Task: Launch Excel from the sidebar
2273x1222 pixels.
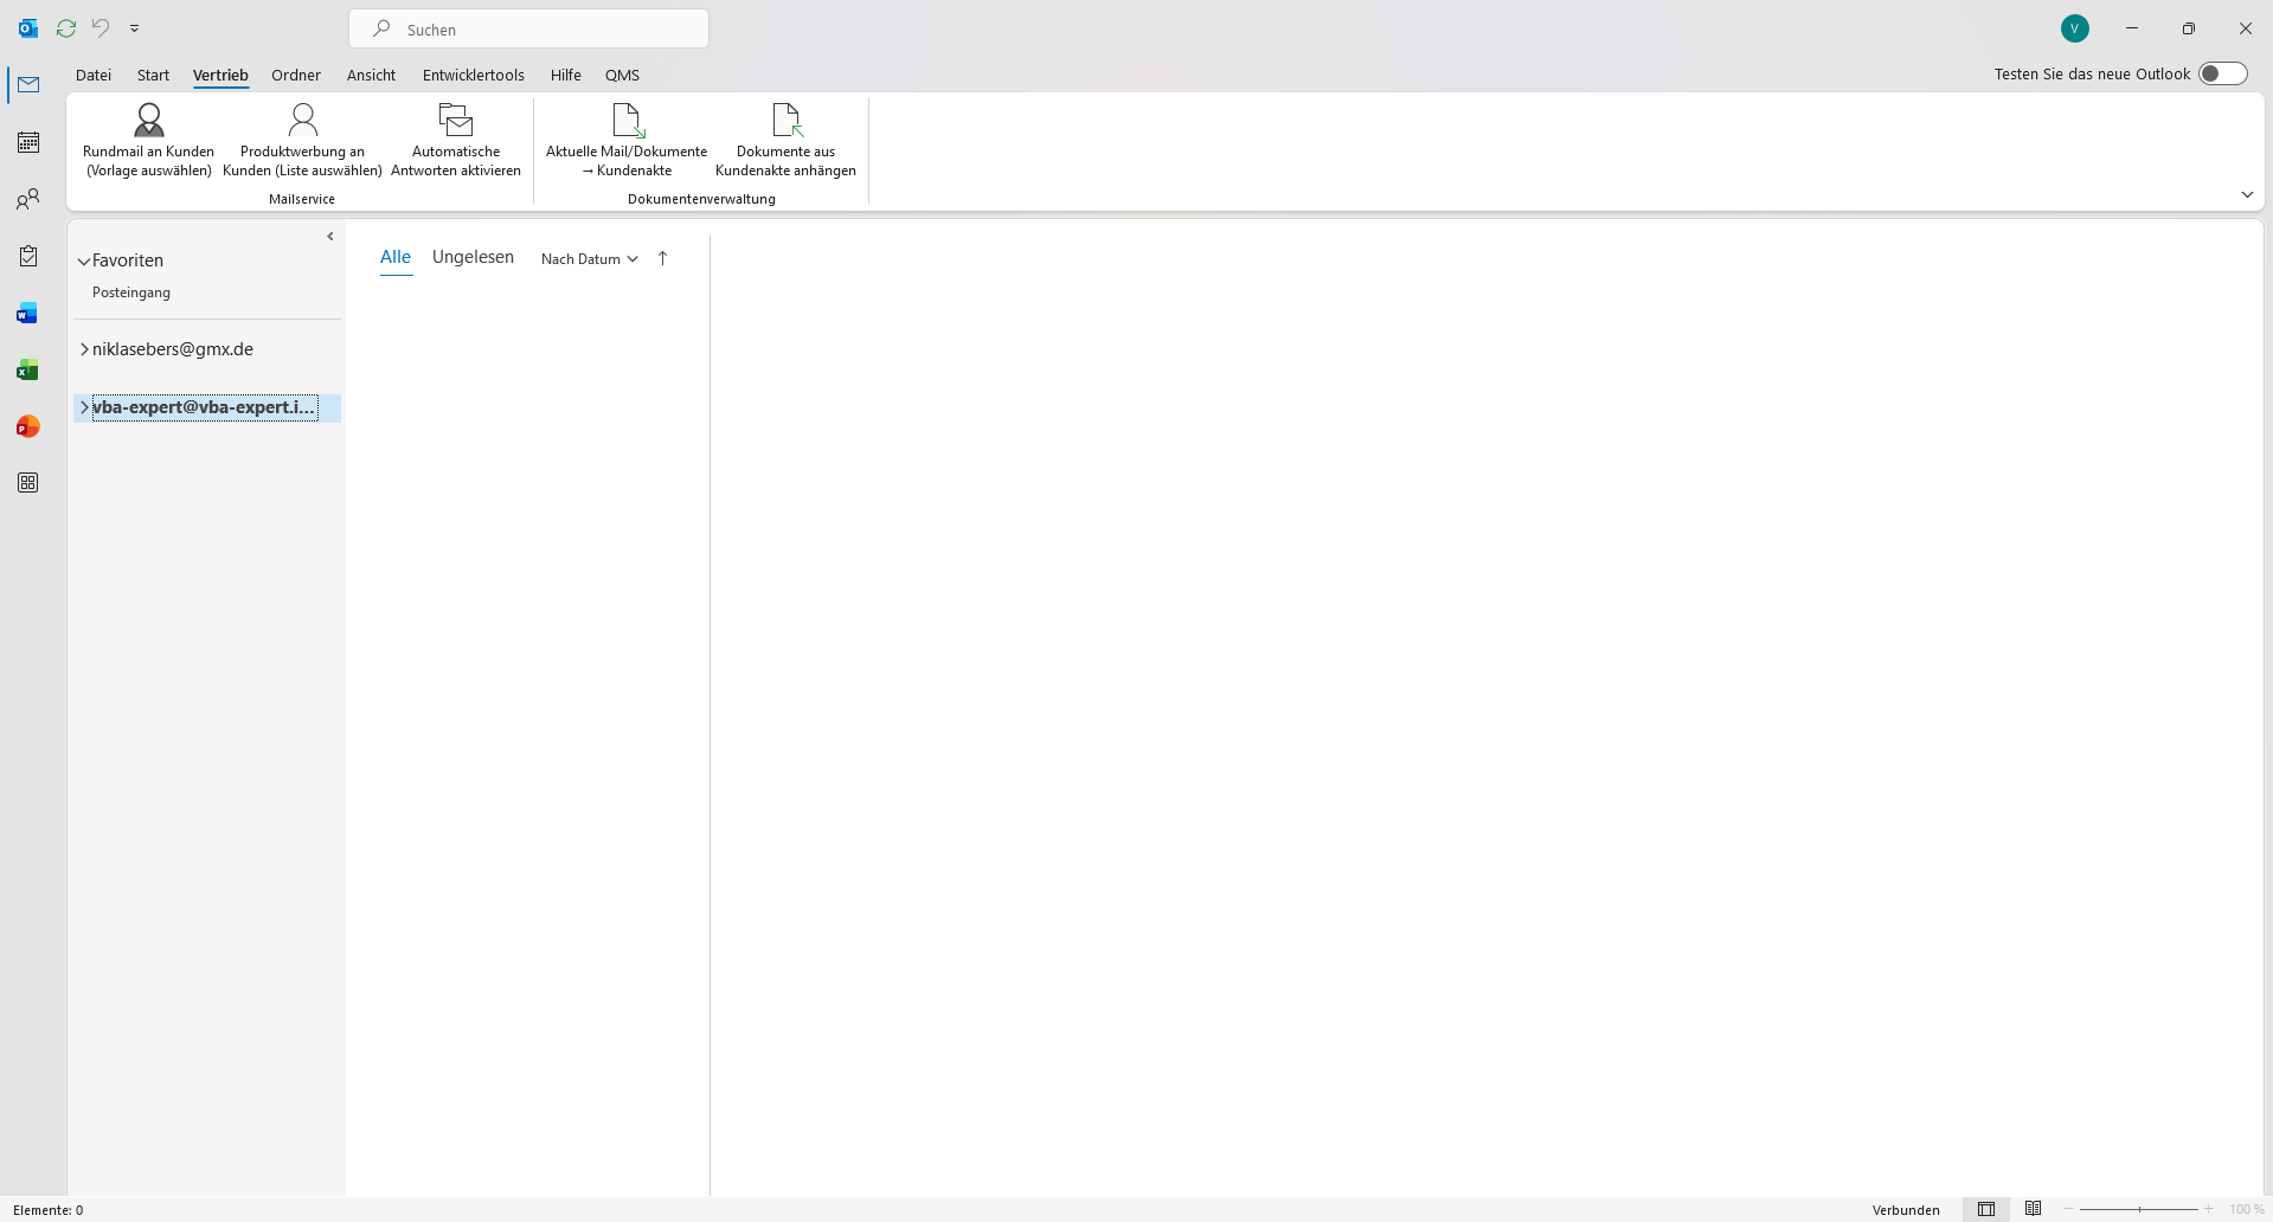Action: coord(28,370)
